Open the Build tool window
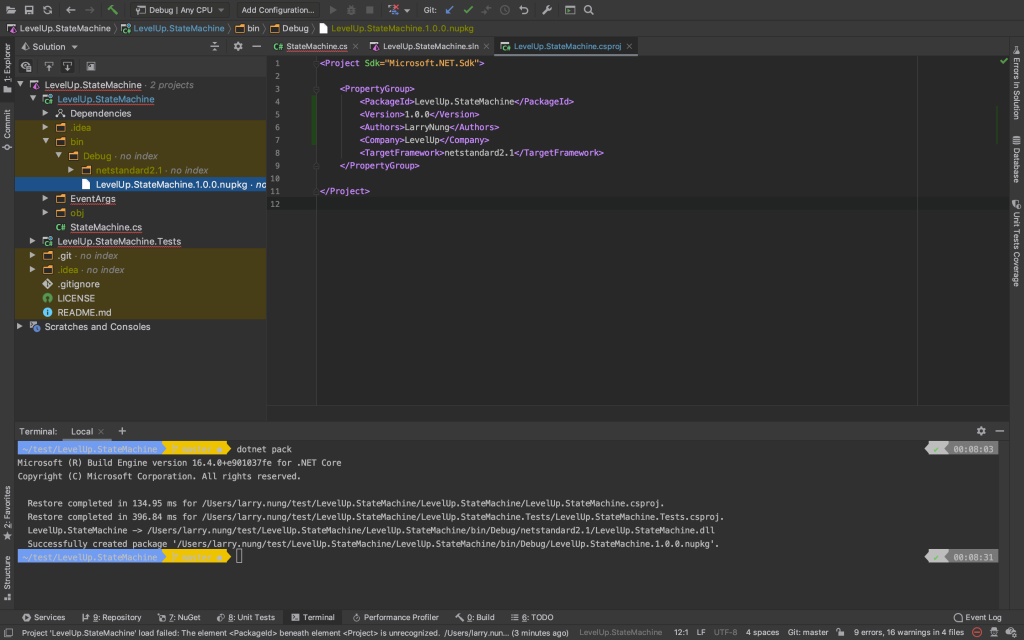 (x=475, y=617)
